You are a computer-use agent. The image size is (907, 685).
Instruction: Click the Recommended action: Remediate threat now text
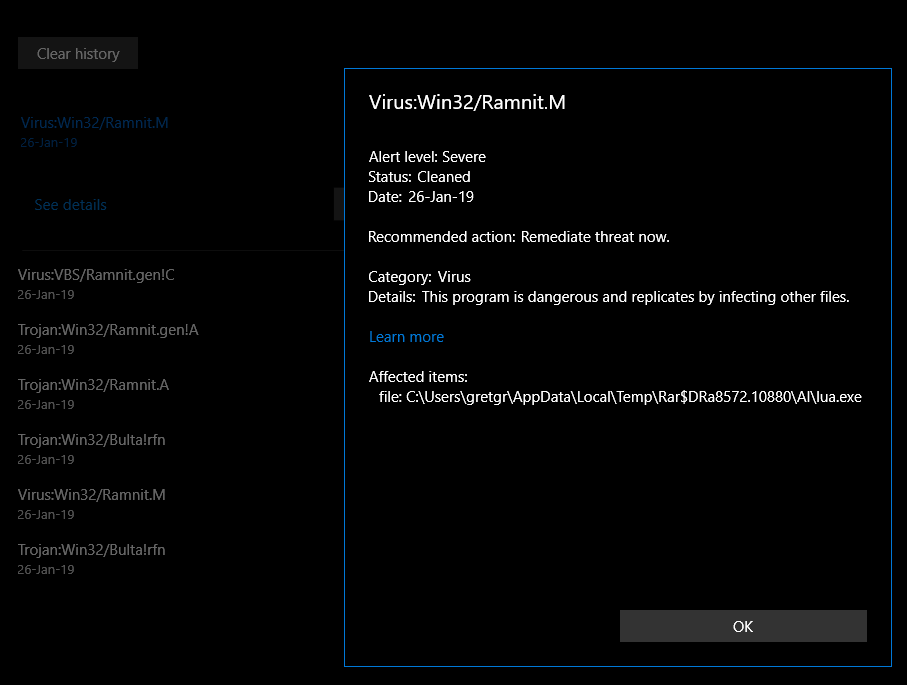[x=518, y=237]
